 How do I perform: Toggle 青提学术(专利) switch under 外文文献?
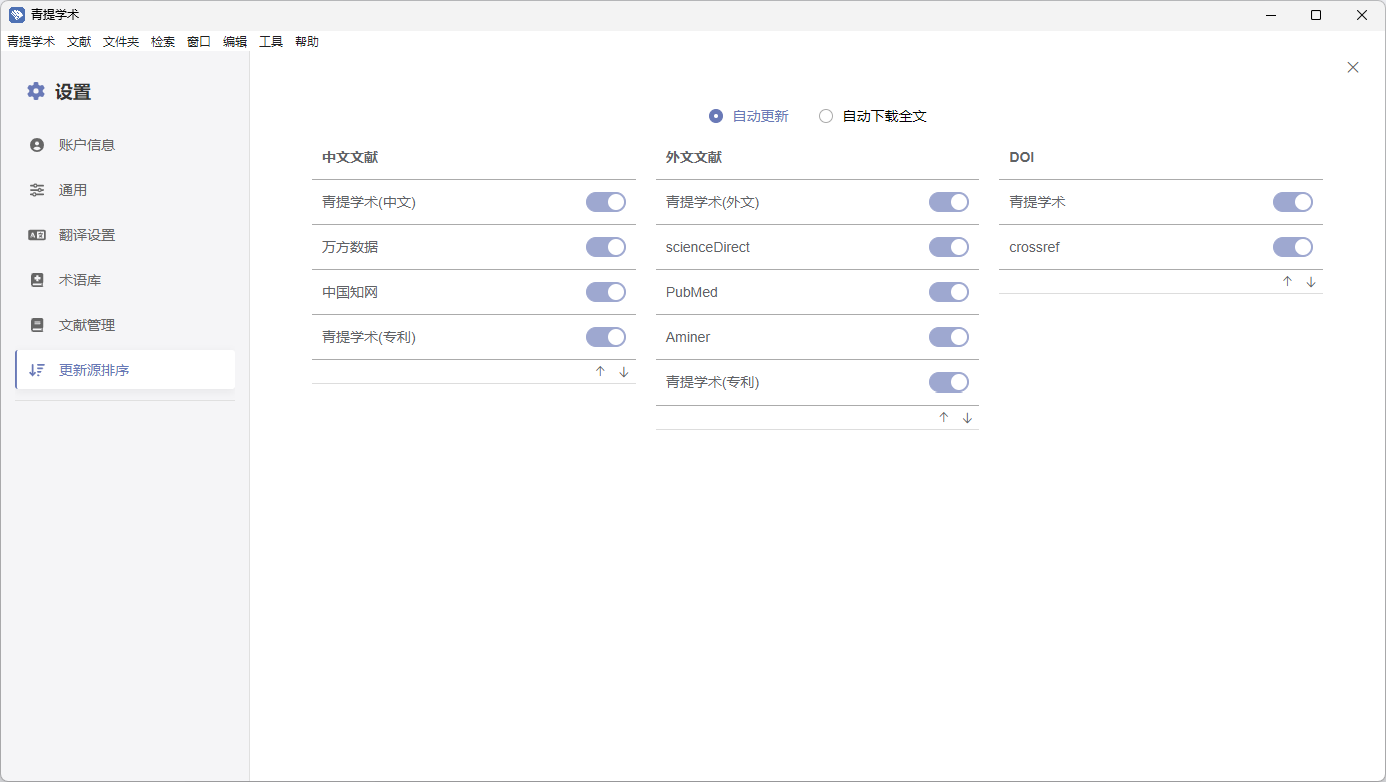tap(949, 382)
